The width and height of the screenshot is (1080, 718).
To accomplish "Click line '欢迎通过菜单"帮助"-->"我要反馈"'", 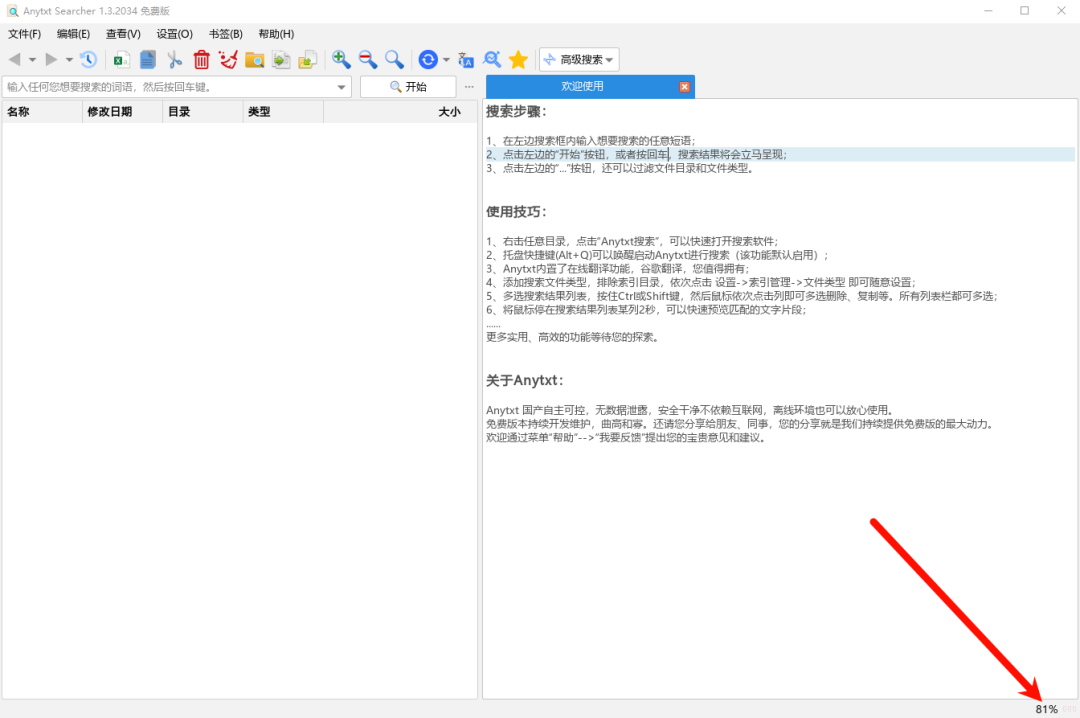I will (627, 438).
